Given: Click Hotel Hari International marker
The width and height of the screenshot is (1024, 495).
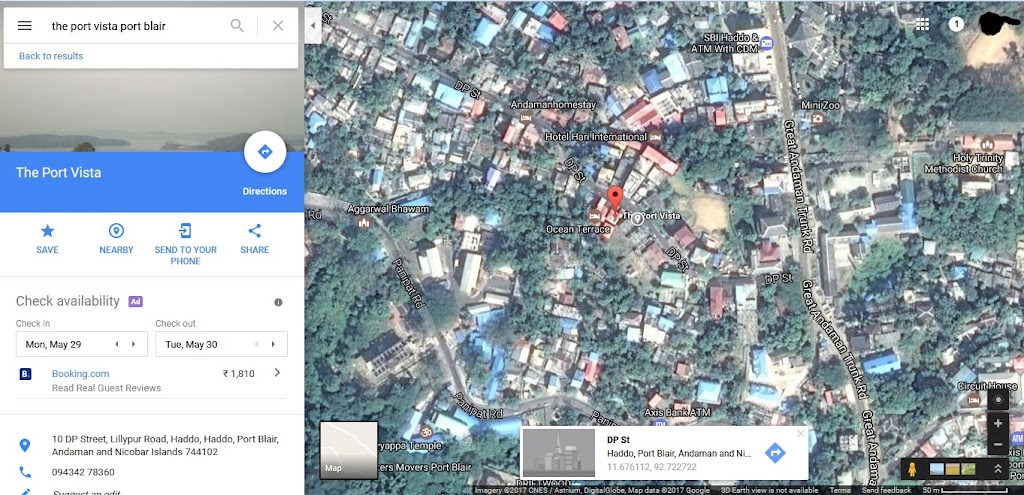Looking at the screenshot, I should pyautogui.click(x=656, y=137).
